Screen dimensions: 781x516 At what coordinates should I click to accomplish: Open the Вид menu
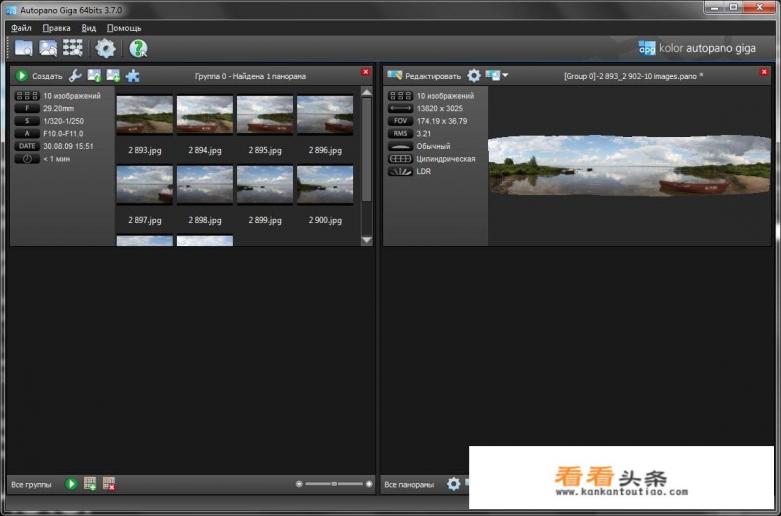coord(89,28)
